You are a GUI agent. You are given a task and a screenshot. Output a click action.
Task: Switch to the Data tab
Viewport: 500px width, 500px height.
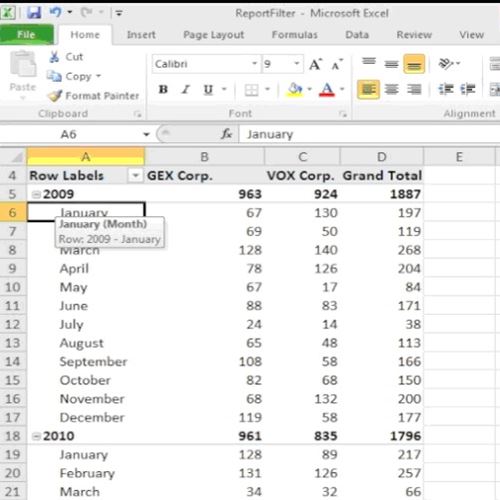357,35
